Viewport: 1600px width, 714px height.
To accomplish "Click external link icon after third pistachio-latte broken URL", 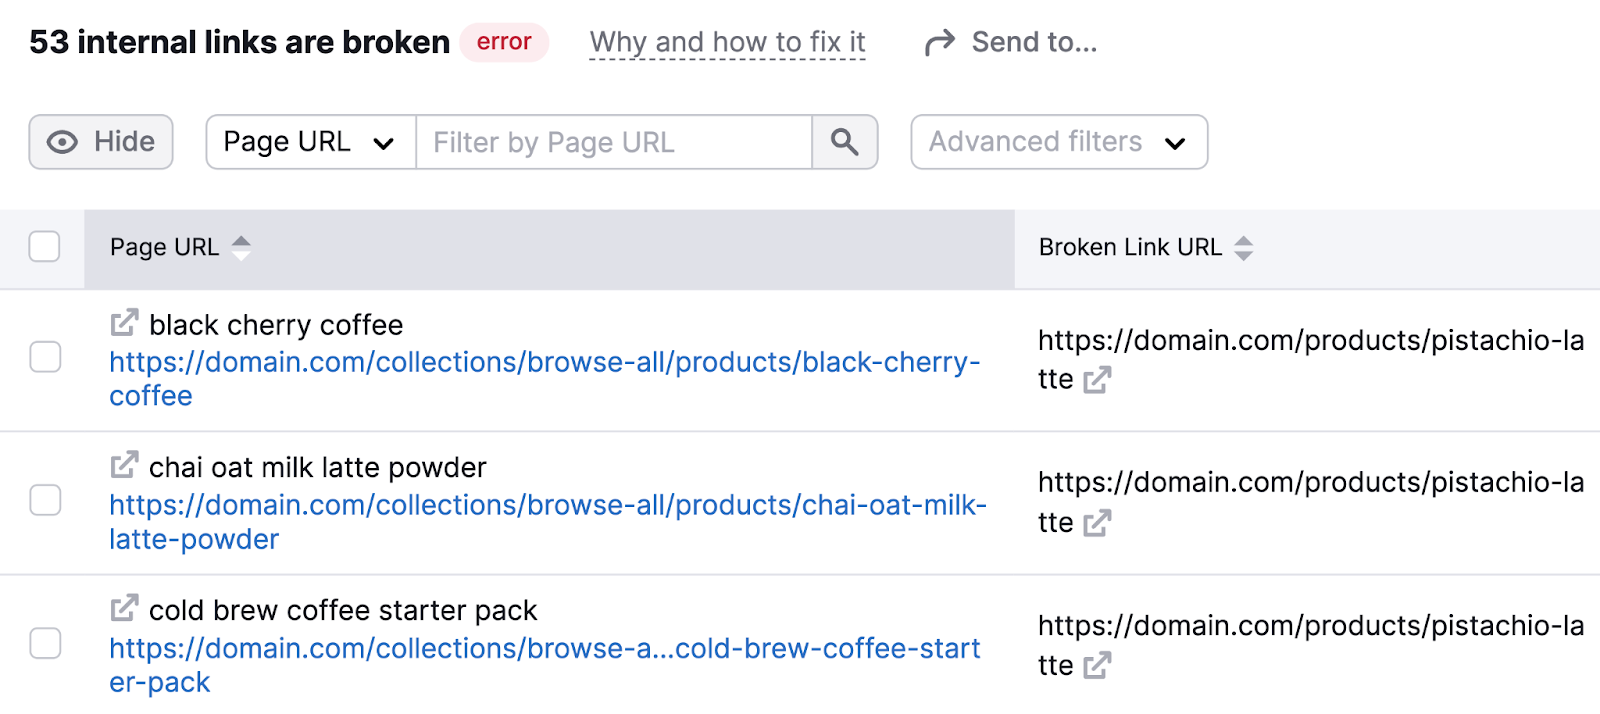I will 1098,665.
